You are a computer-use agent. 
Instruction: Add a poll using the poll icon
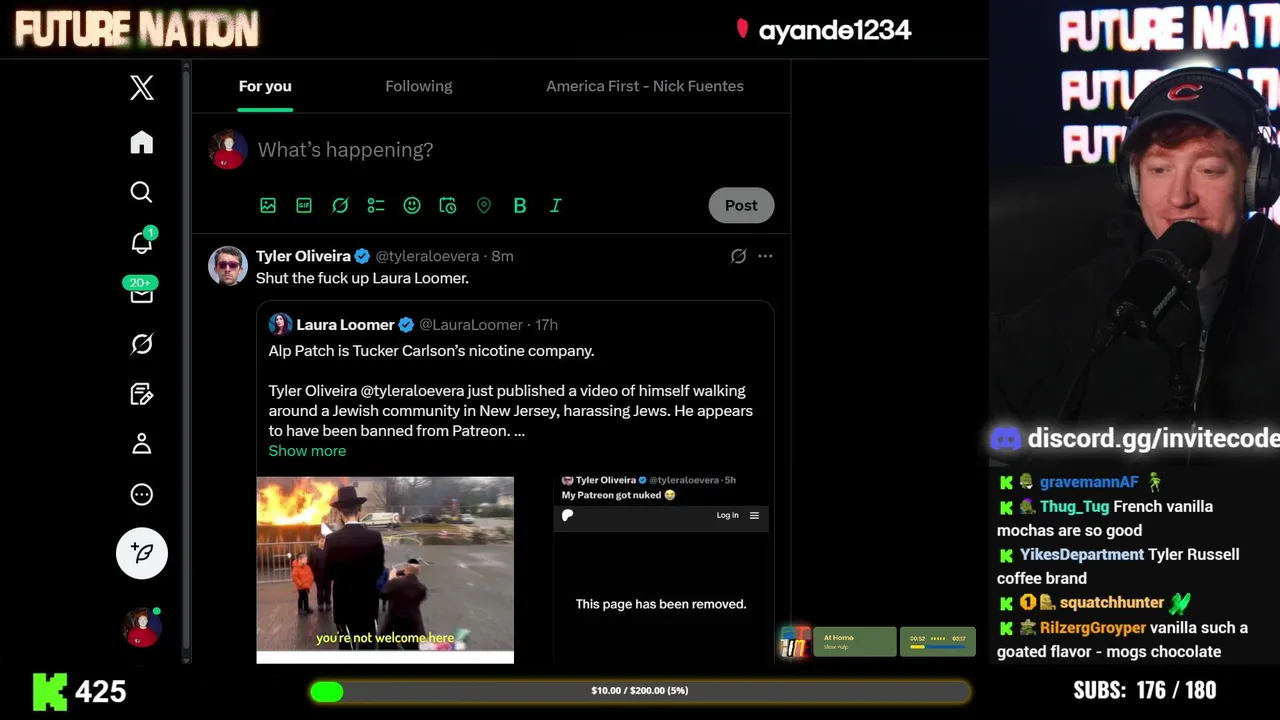point(376,205)
